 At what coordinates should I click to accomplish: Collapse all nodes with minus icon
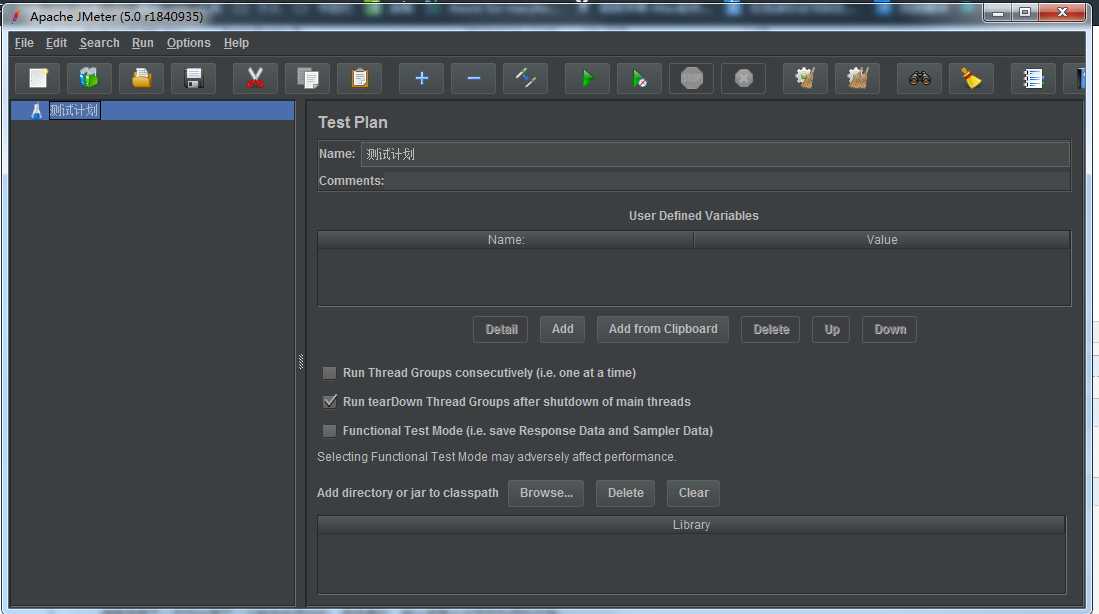coord(473,78)
